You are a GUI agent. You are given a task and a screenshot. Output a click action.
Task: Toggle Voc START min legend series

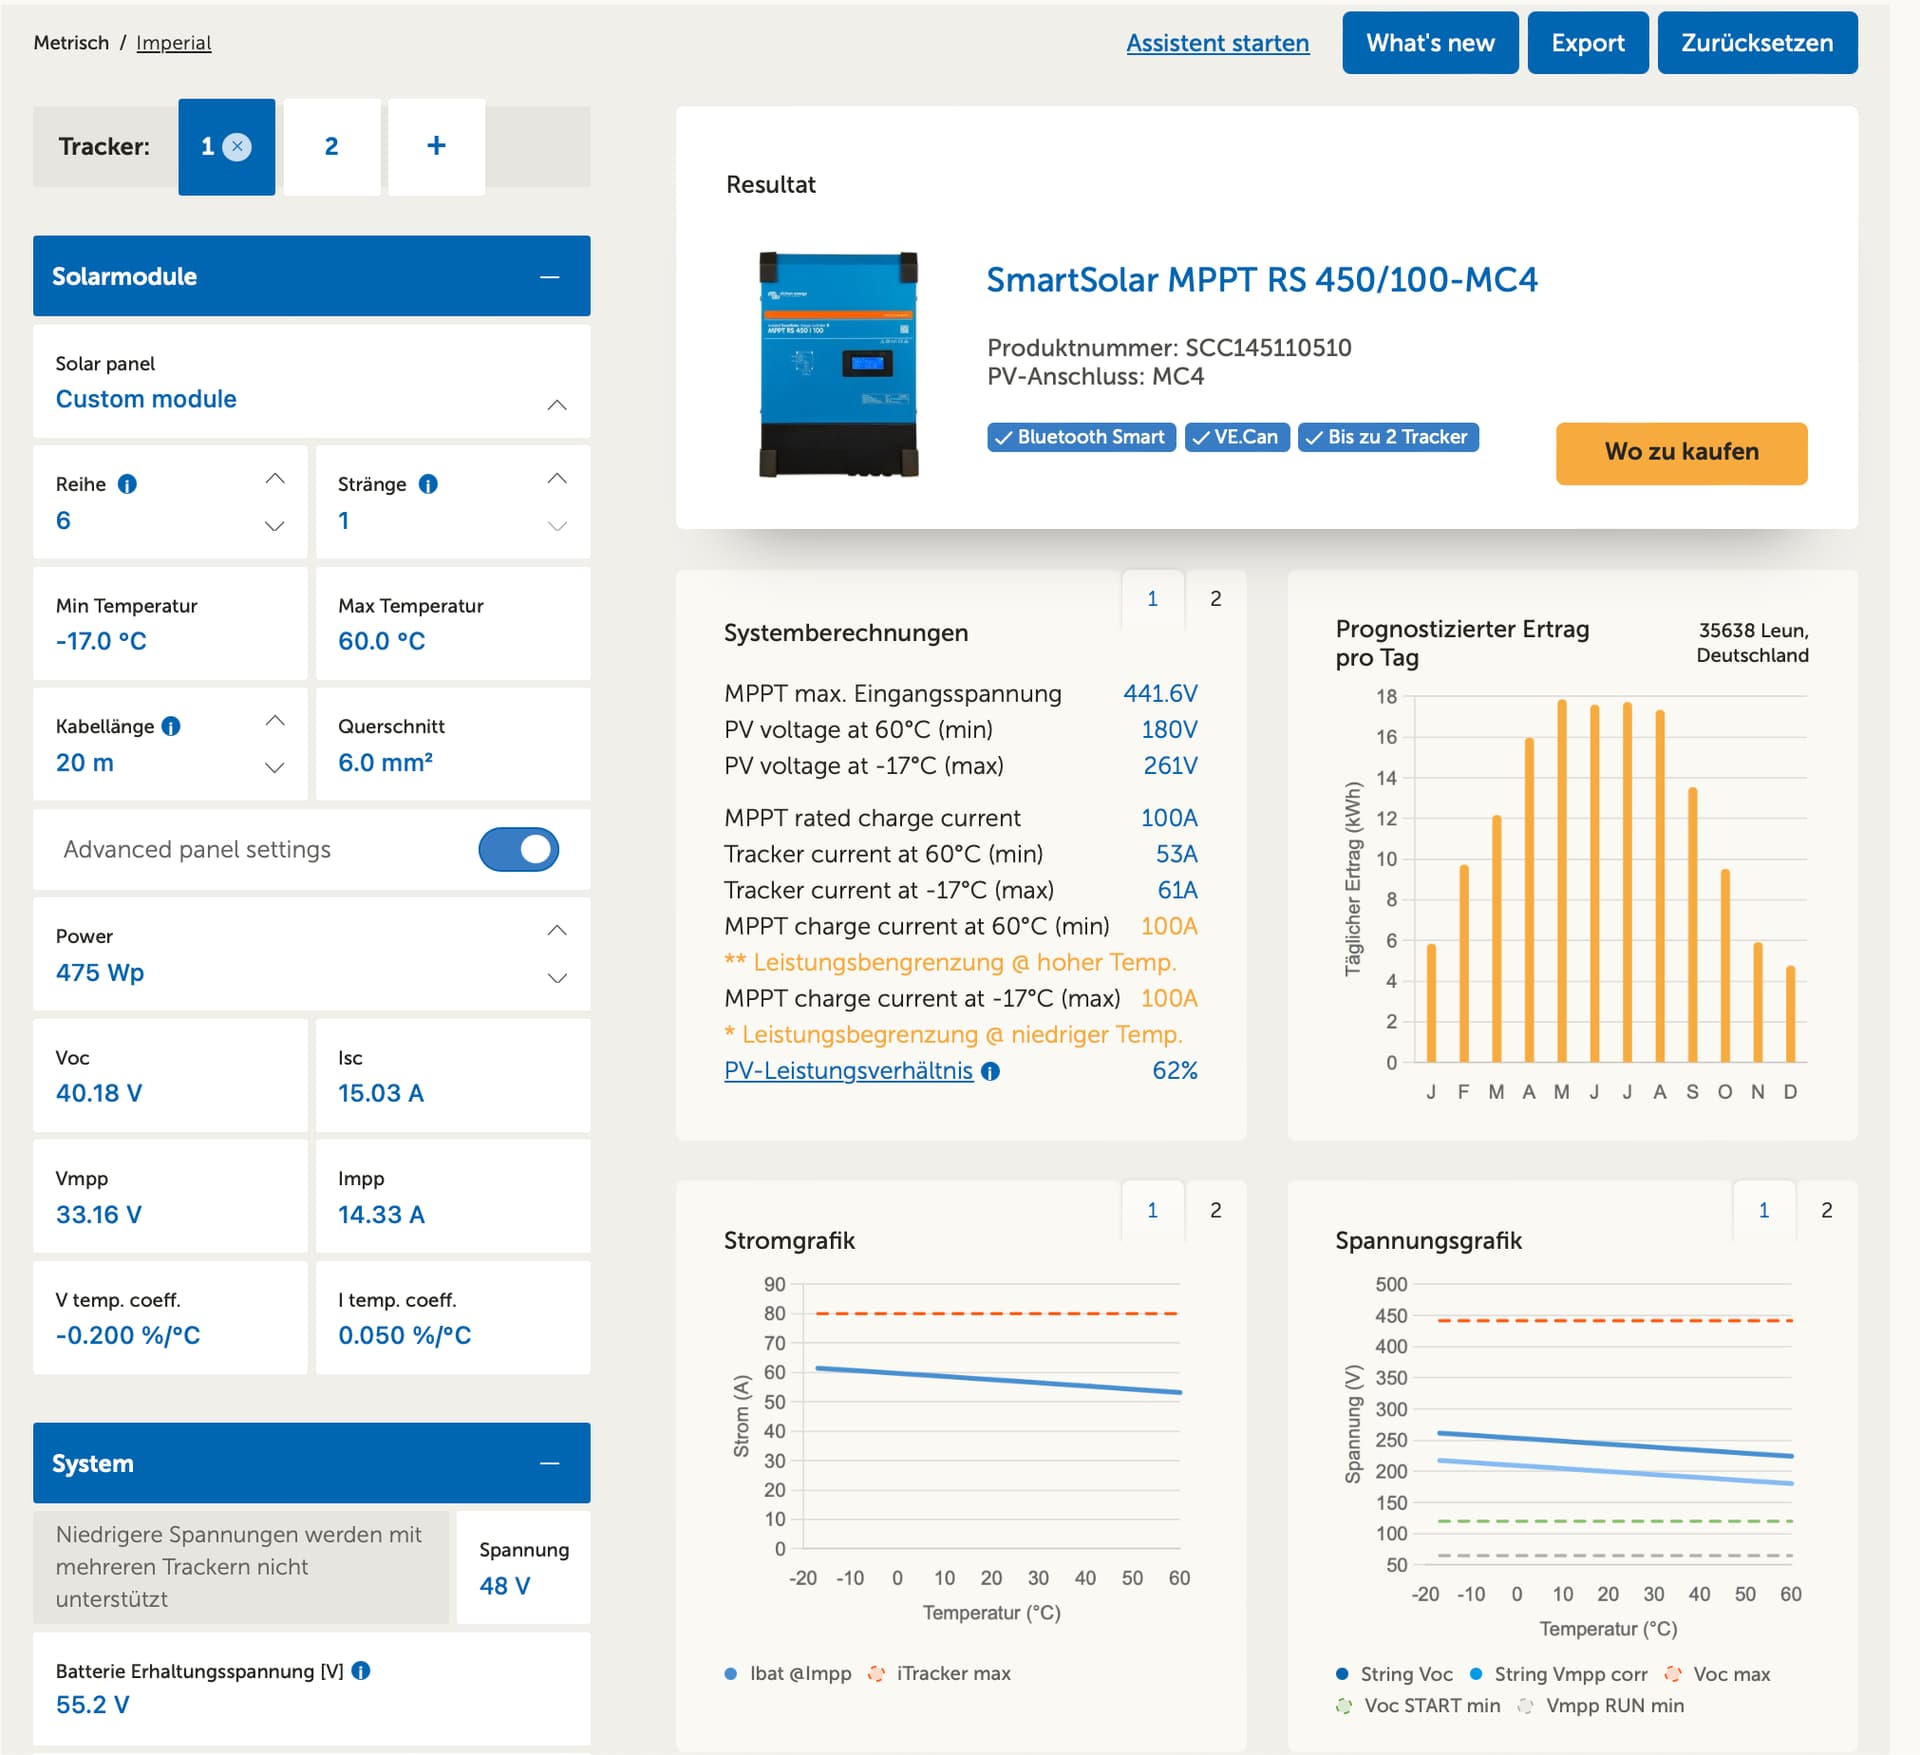coord(1418,1705)
